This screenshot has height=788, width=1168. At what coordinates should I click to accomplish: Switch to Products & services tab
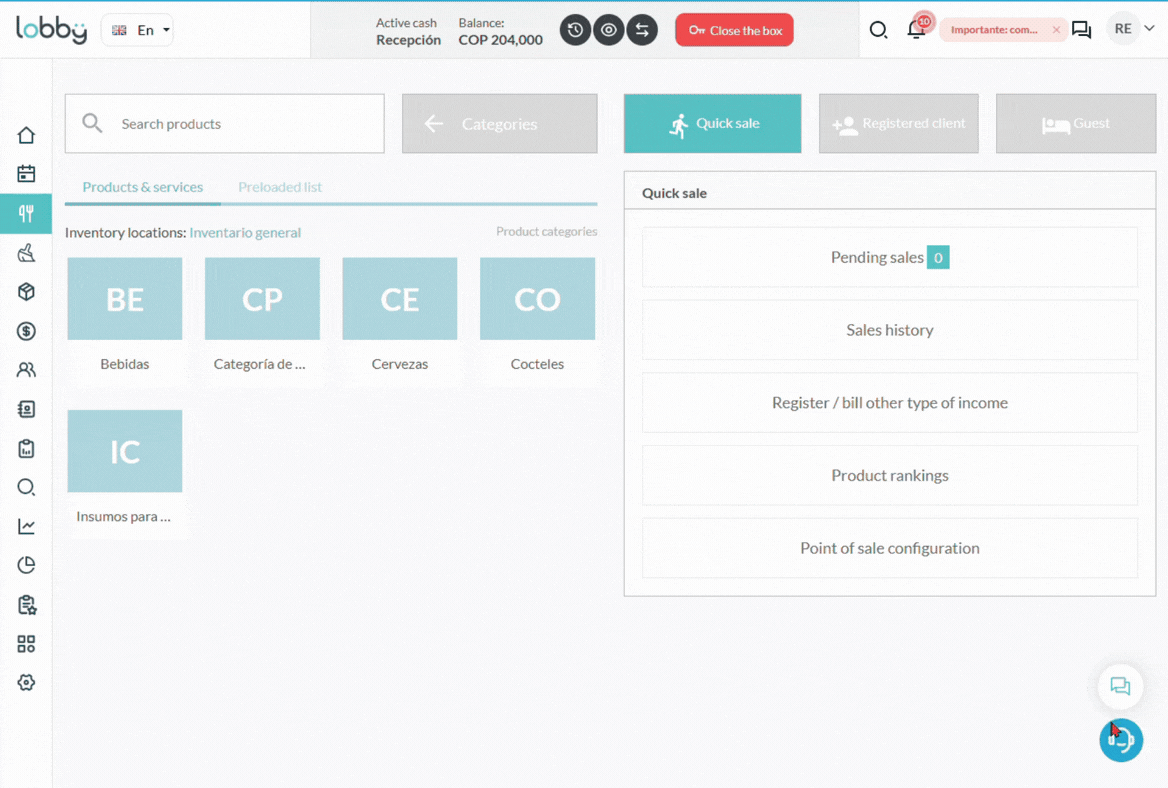tap(142, 187)
